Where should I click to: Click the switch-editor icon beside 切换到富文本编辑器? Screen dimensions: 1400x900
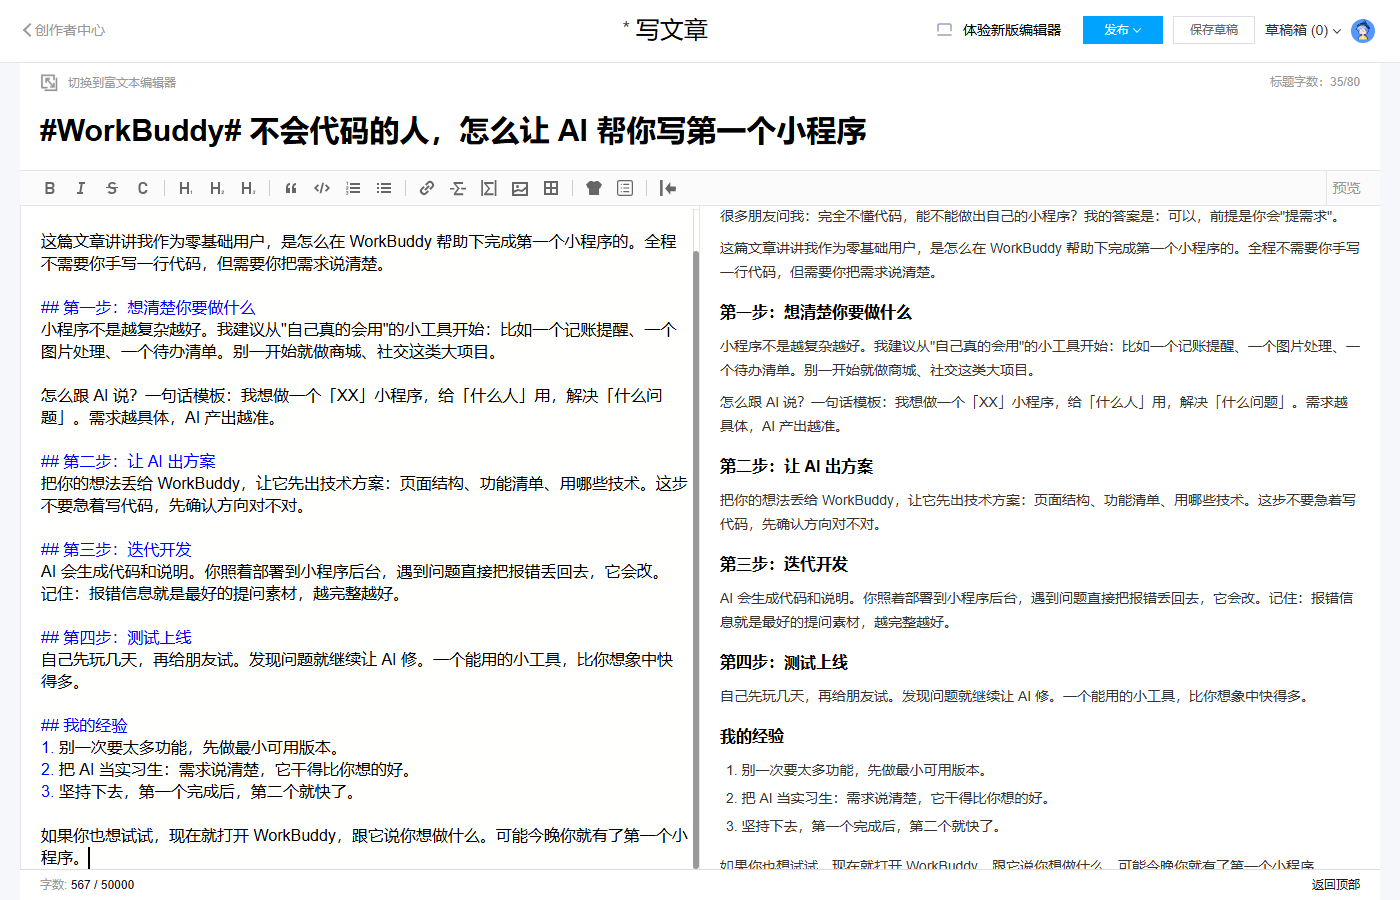tap(49, 83)
